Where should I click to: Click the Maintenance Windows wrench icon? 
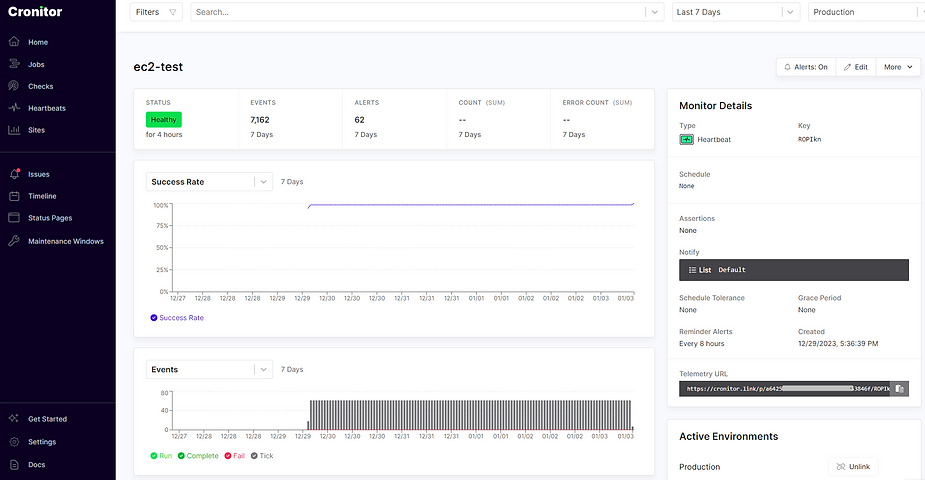pyautogui.click(x=14, y=241)
